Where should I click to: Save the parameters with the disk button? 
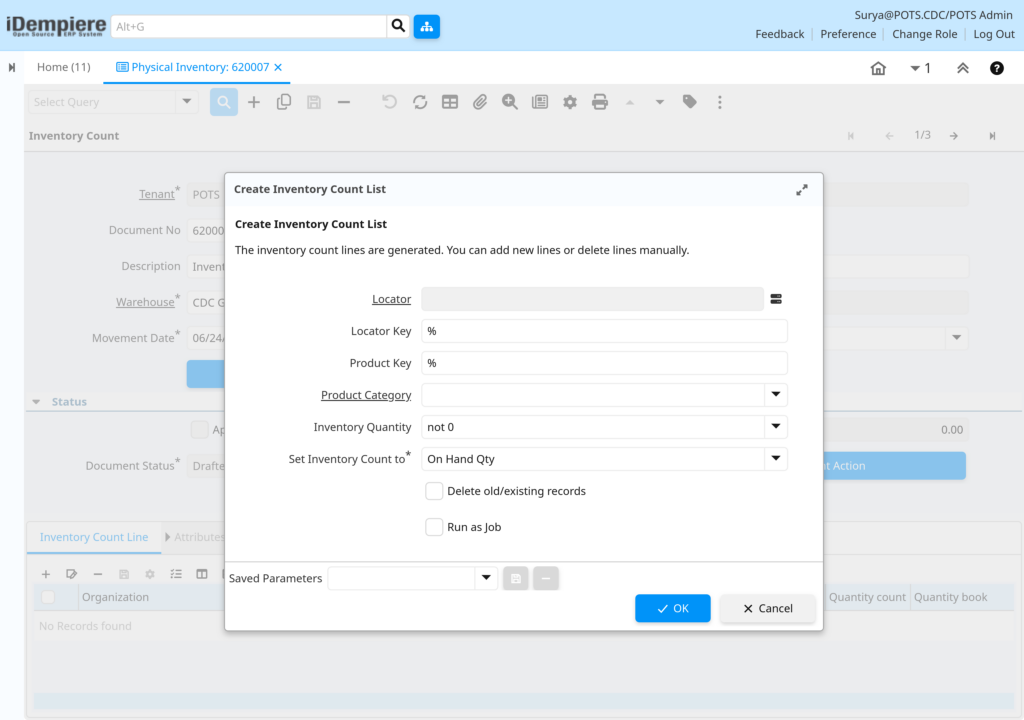(516, 578)
